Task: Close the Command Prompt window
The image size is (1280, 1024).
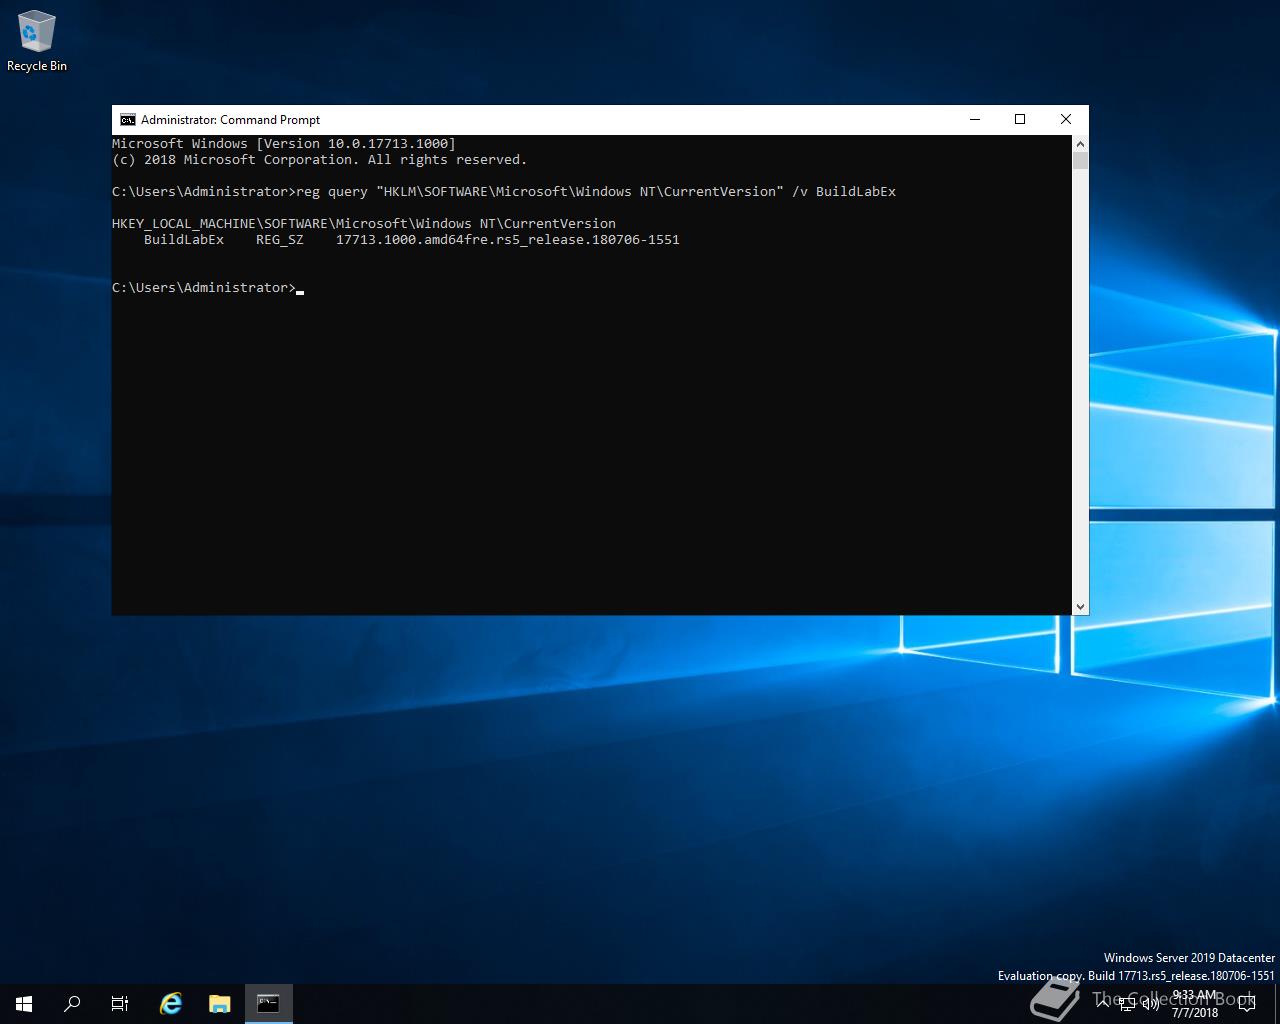Action: (x=1066, y=120)
